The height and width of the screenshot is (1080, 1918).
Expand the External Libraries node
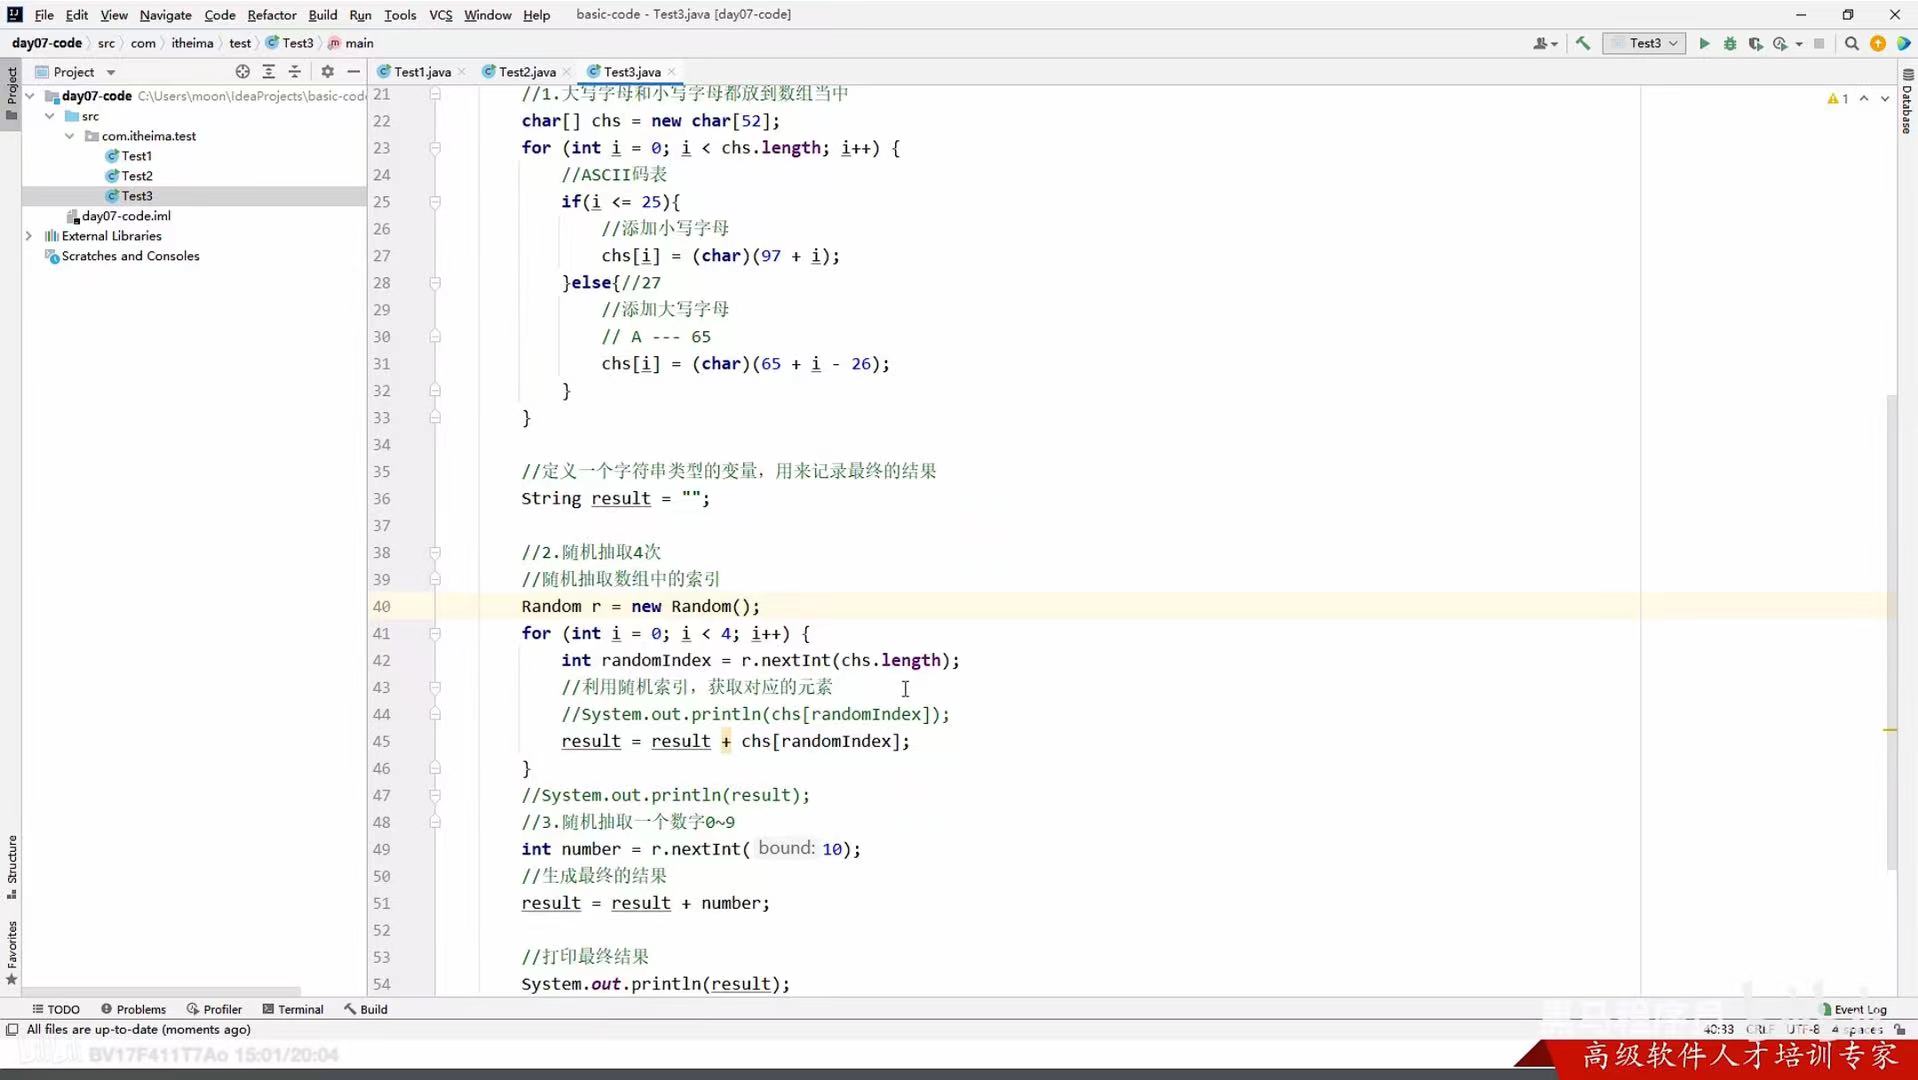[x=29, y=236]
